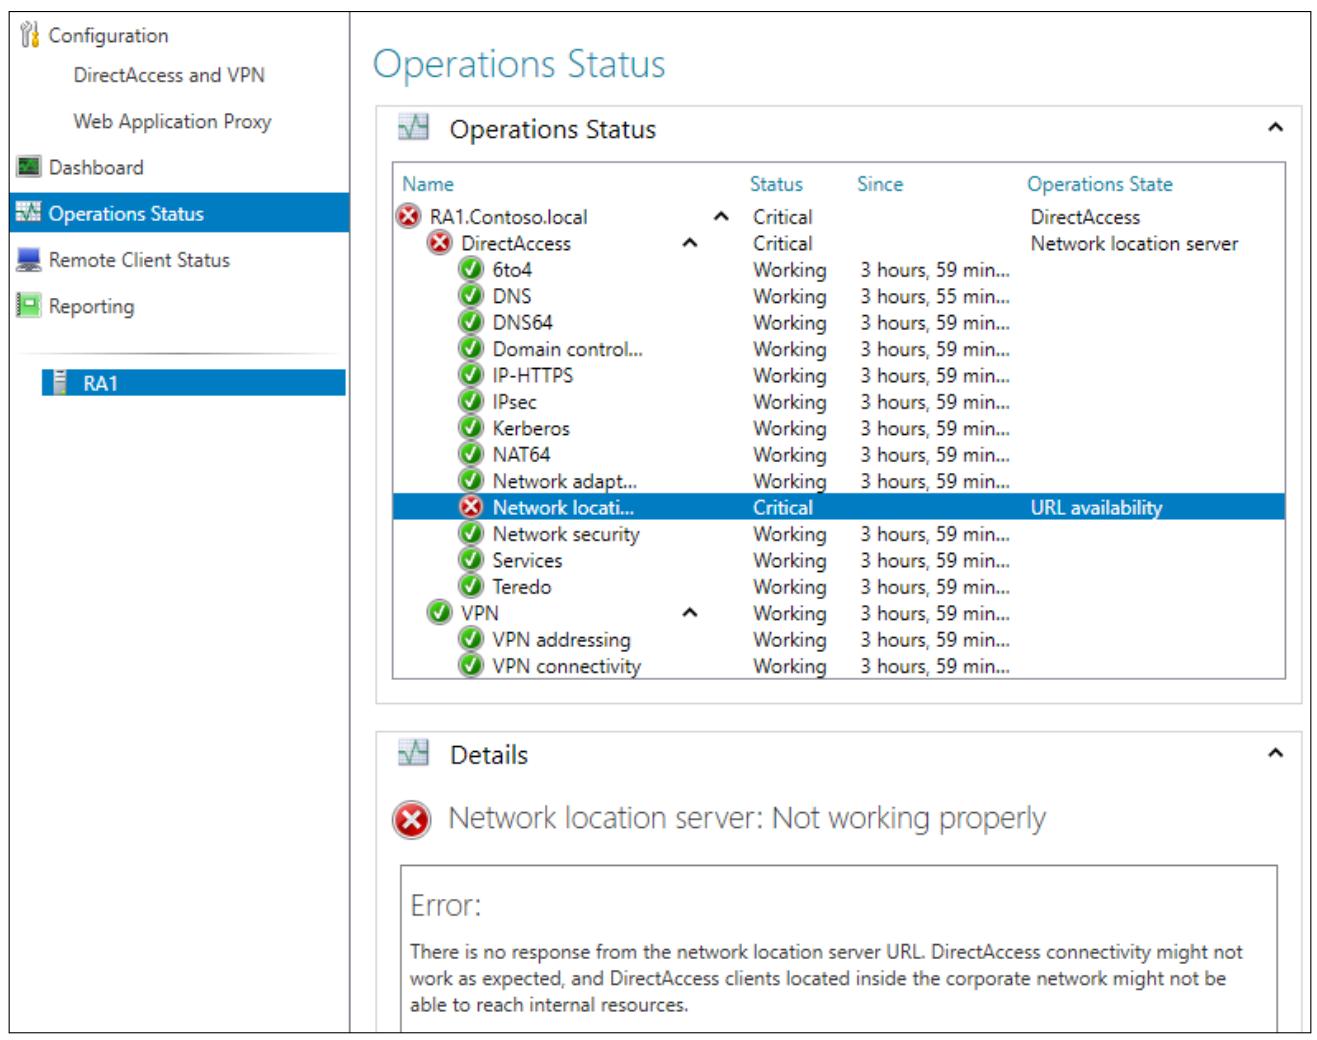Click the DNS row's 3 hours, 55 min since value
The image size is (1317, 1040).
[x=934, y=296]
